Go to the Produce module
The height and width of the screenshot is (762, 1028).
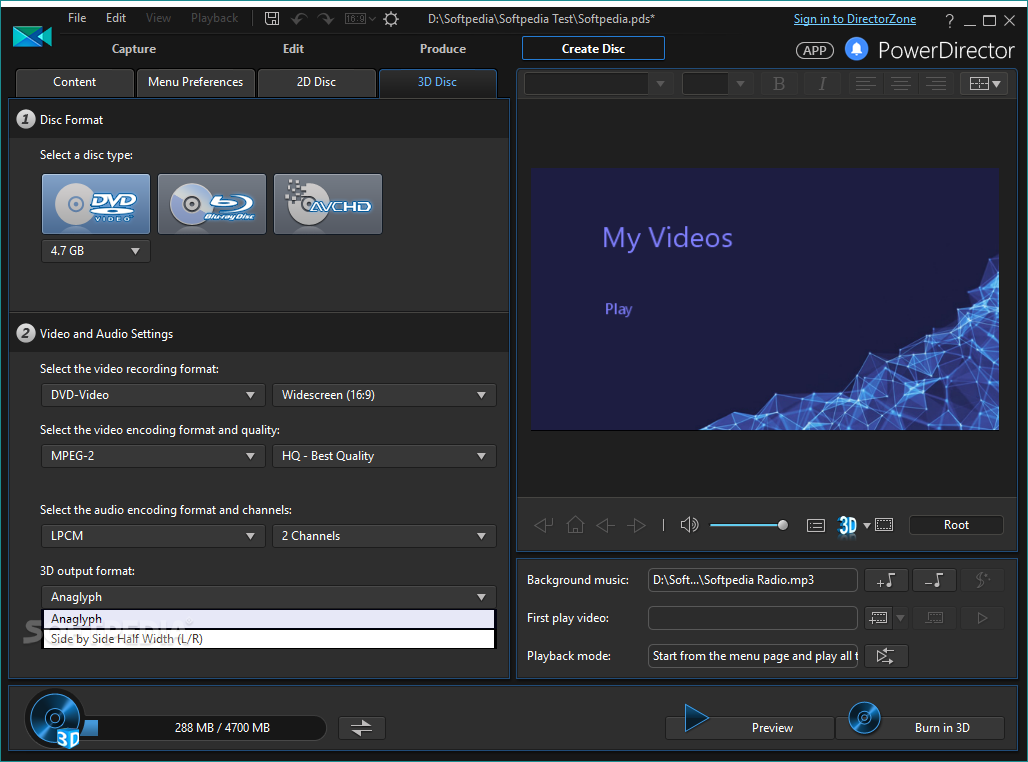point(443,49)
